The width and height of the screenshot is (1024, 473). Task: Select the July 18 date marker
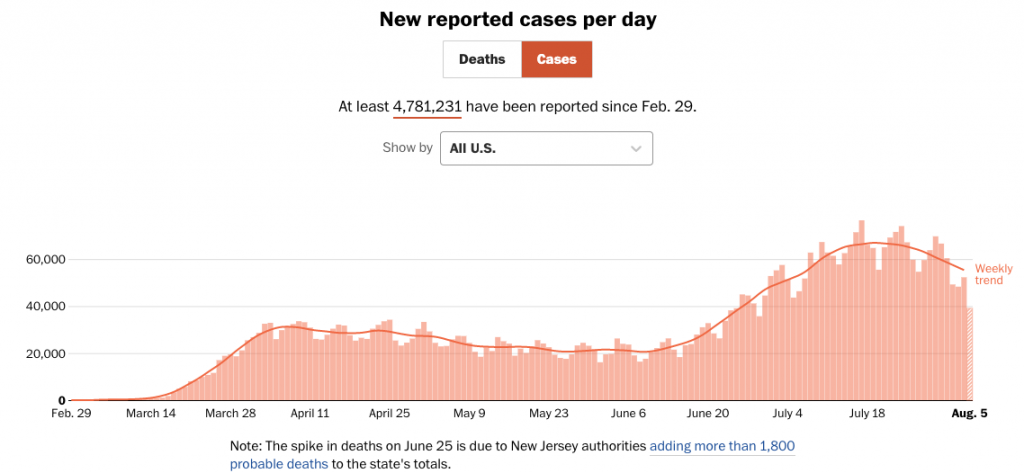click(866, 412)
